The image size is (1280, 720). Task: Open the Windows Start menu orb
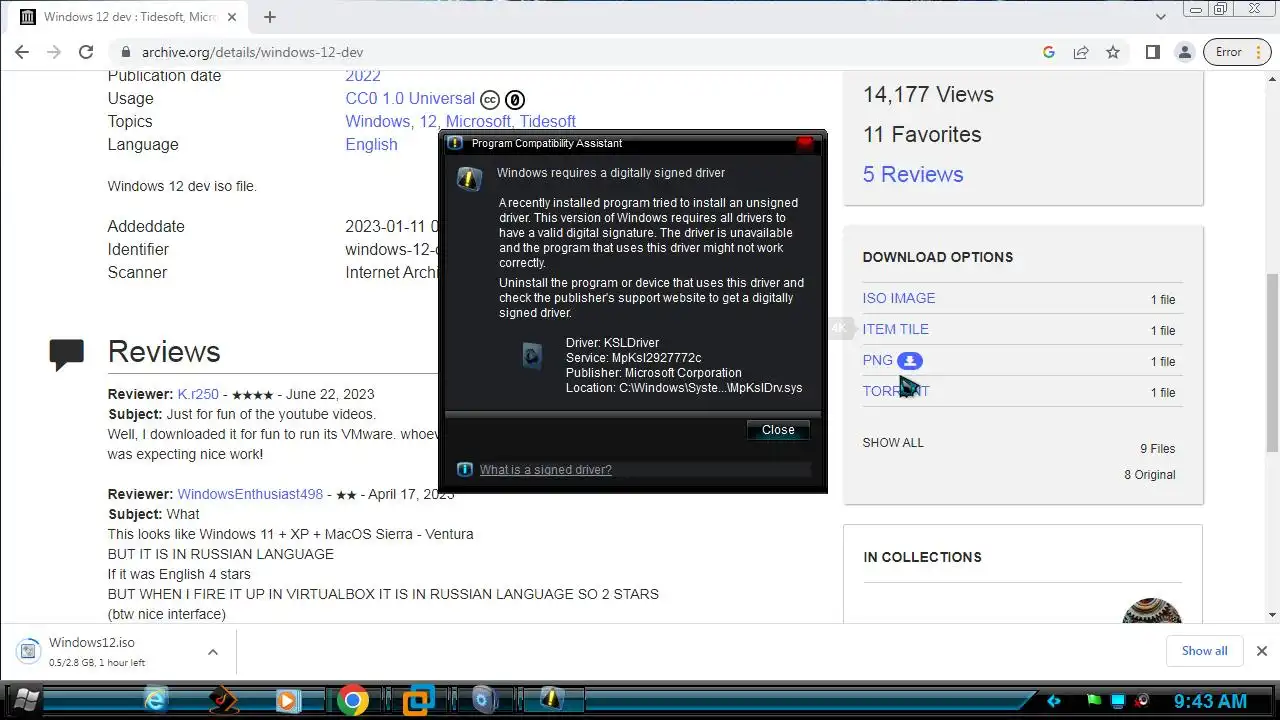[x=27, y=700]
